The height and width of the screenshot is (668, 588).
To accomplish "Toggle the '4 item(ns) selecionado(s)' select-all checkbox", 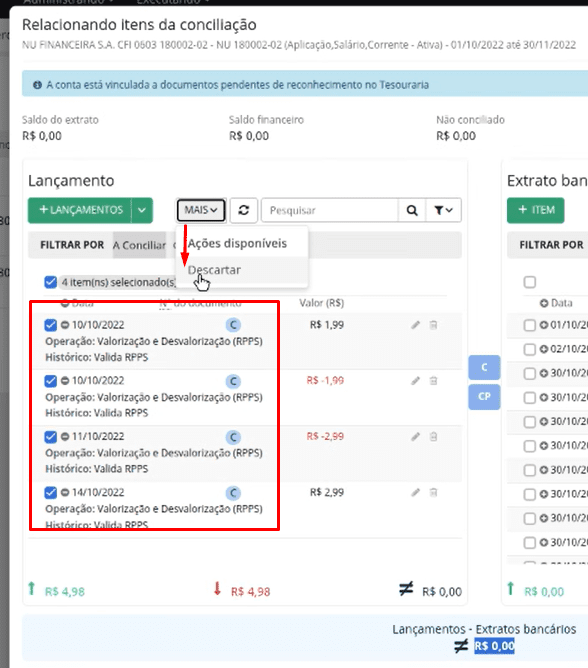I will pos(50,282).
